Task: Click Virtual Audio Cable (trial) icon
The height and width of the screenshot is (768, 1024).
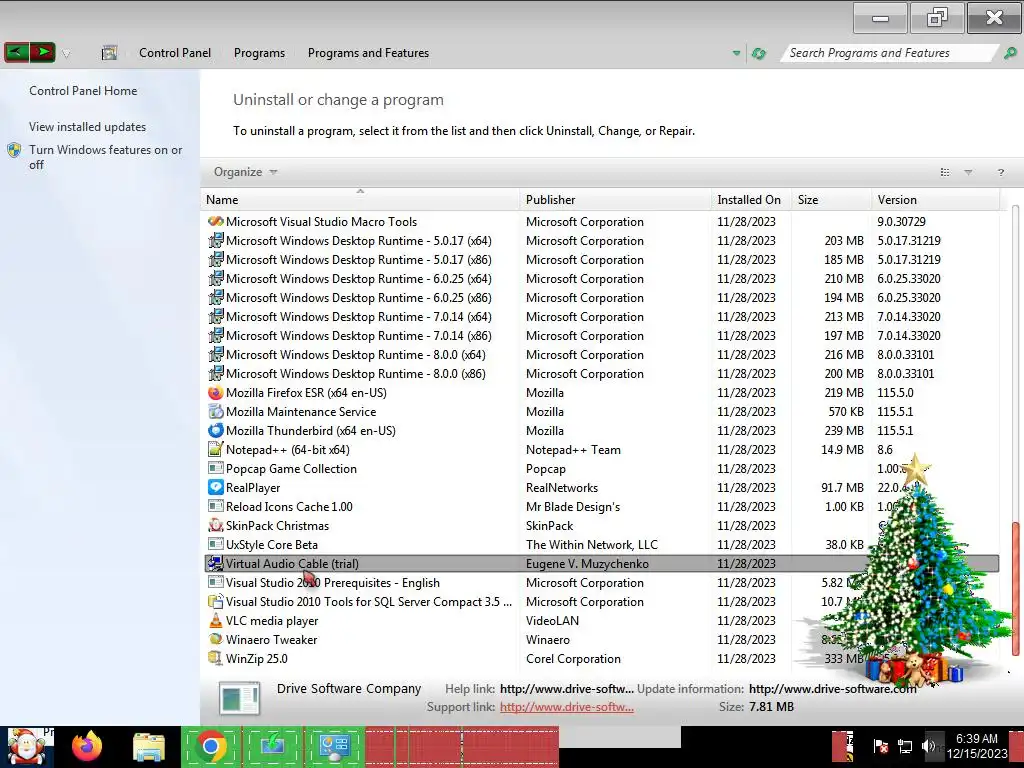Action: pyautogui.click(x=216, y=564)
